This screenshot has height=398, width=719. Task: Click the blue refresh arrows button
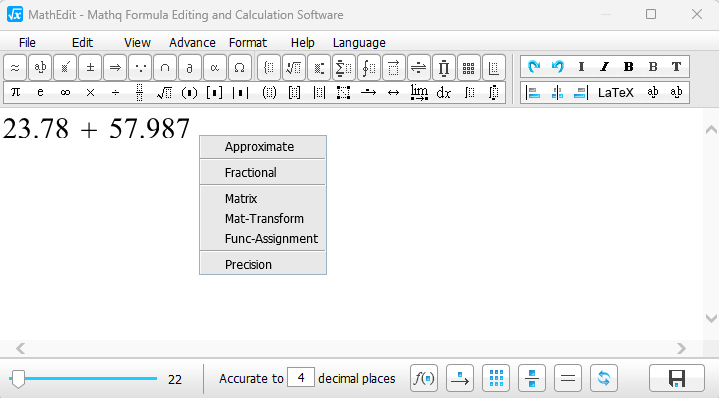pos(604,378)
